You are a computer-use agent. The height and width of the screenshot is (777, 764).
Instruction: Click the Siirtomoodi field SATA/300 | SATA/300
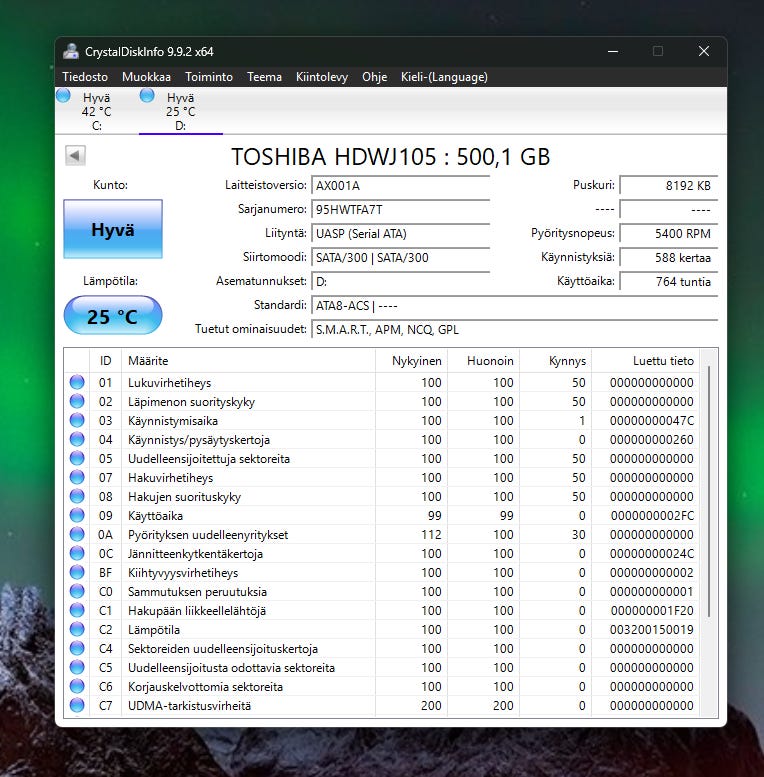400,257
